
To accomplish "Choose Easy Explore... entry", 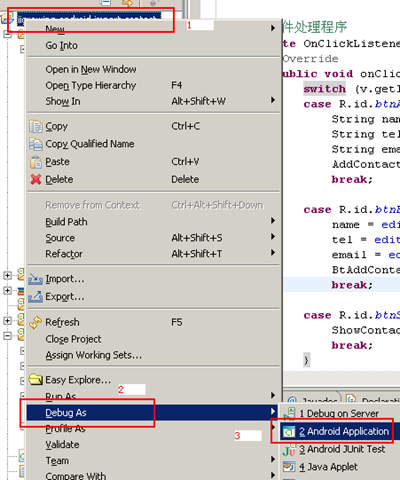I will (153, 380).
